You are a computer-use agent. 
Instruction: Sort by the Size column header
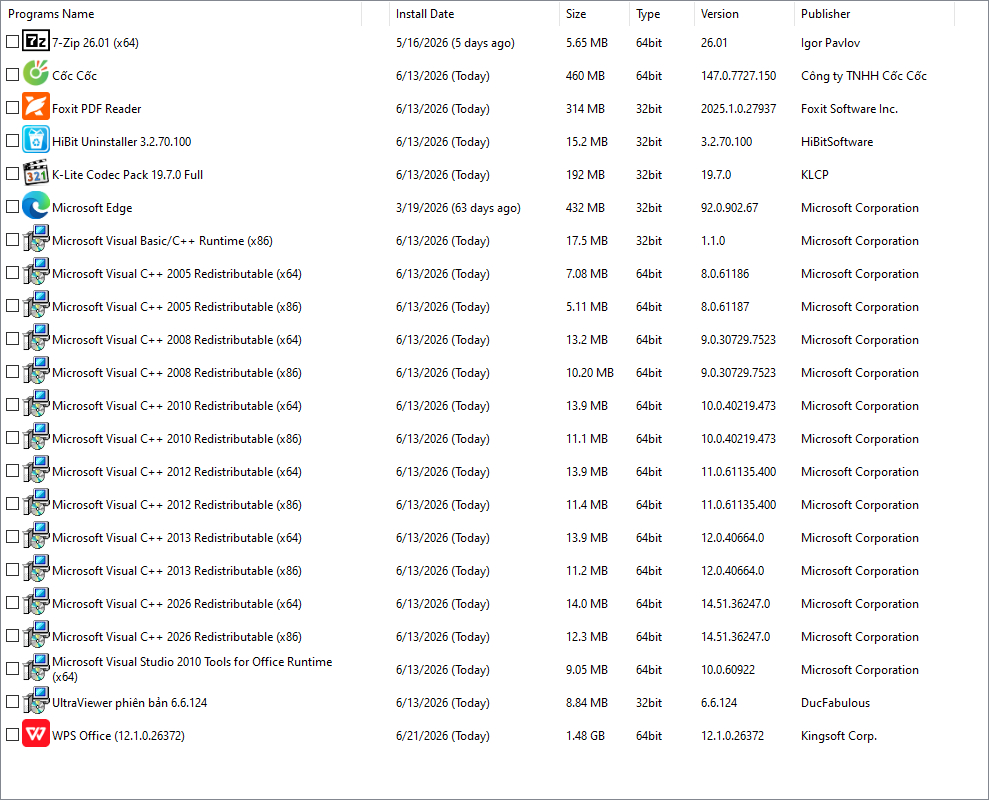[x=594, y=14]
